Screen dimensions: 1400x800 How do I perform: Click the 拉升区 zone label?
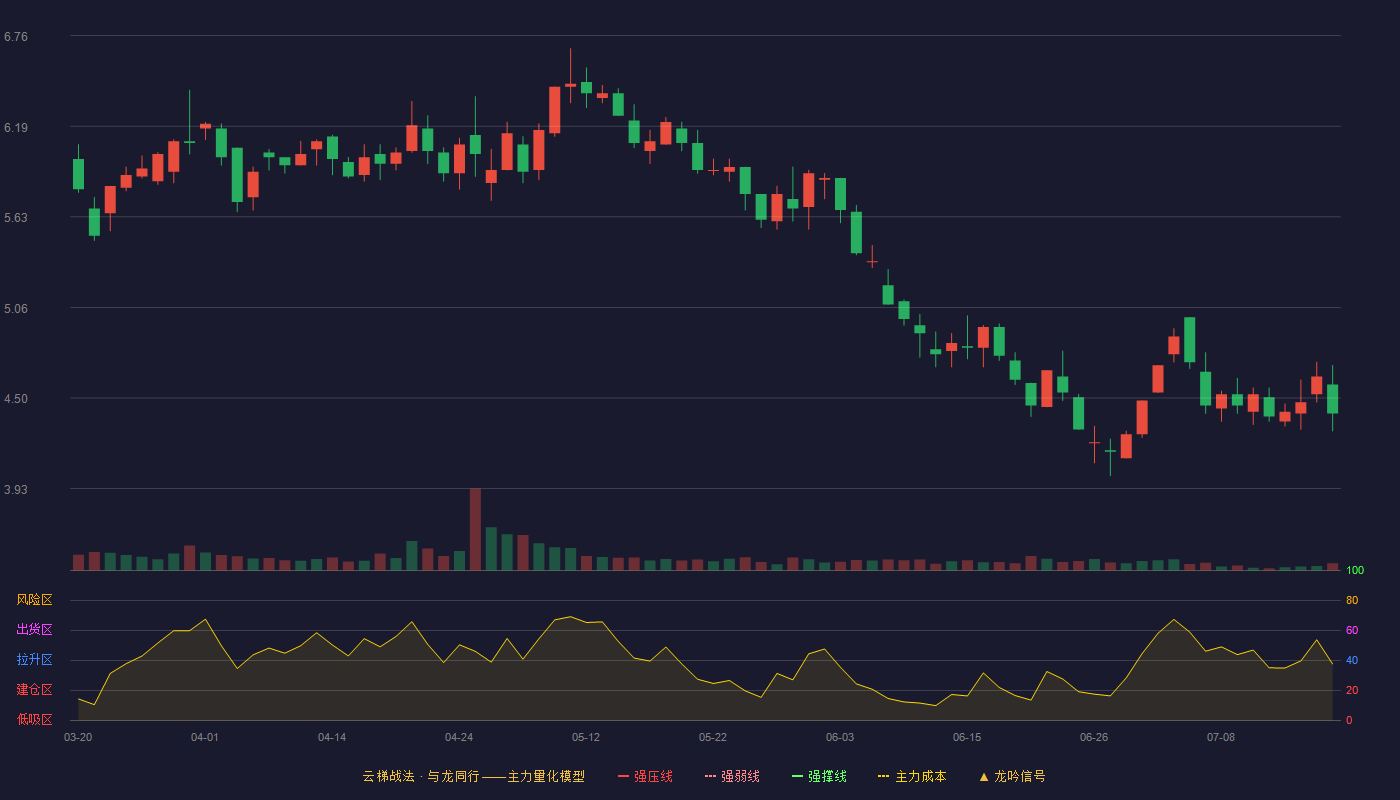pos(34,660)
